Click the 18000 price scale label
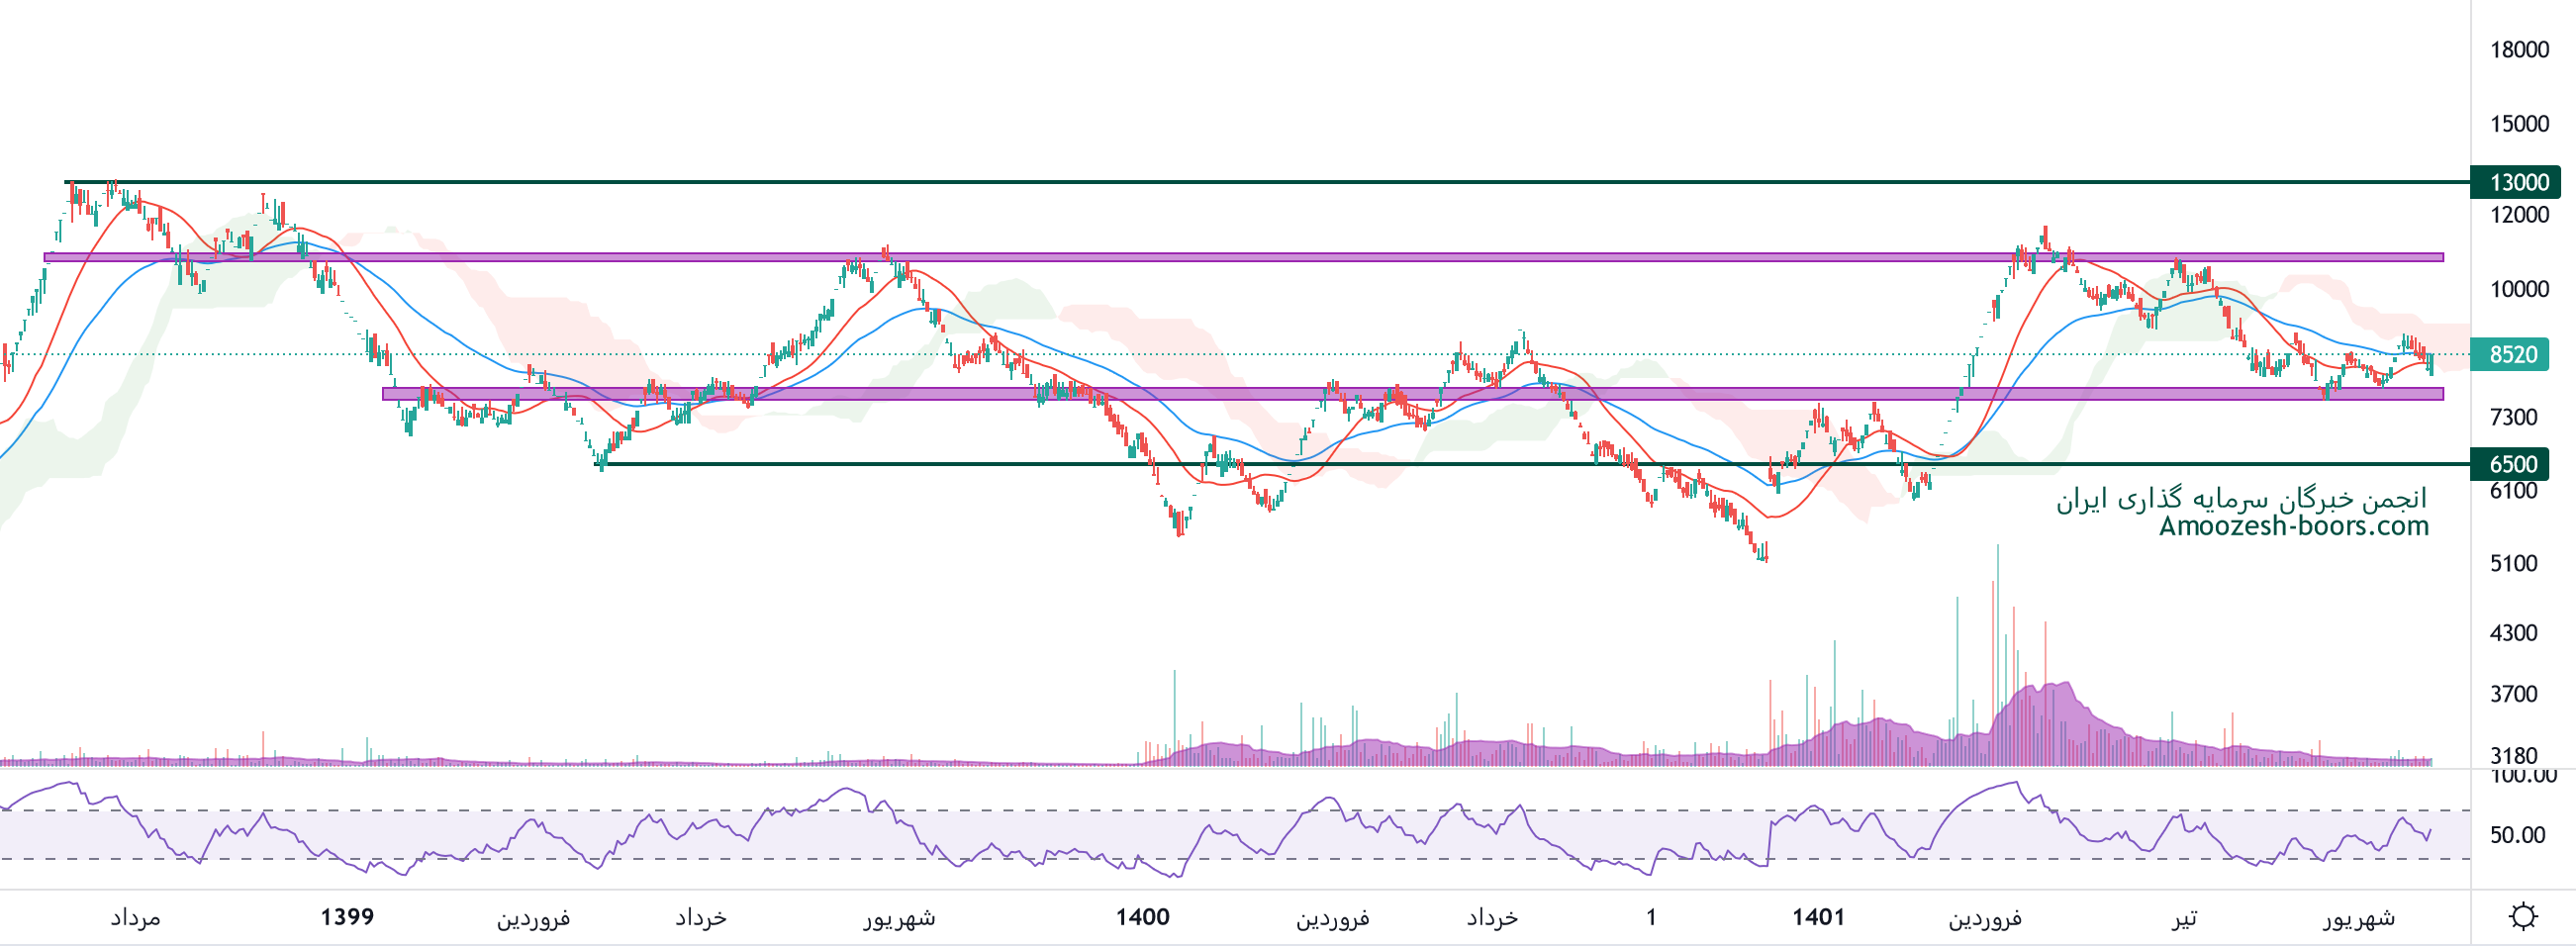The image size is (2576, 947). click(x=2518, y=50)
